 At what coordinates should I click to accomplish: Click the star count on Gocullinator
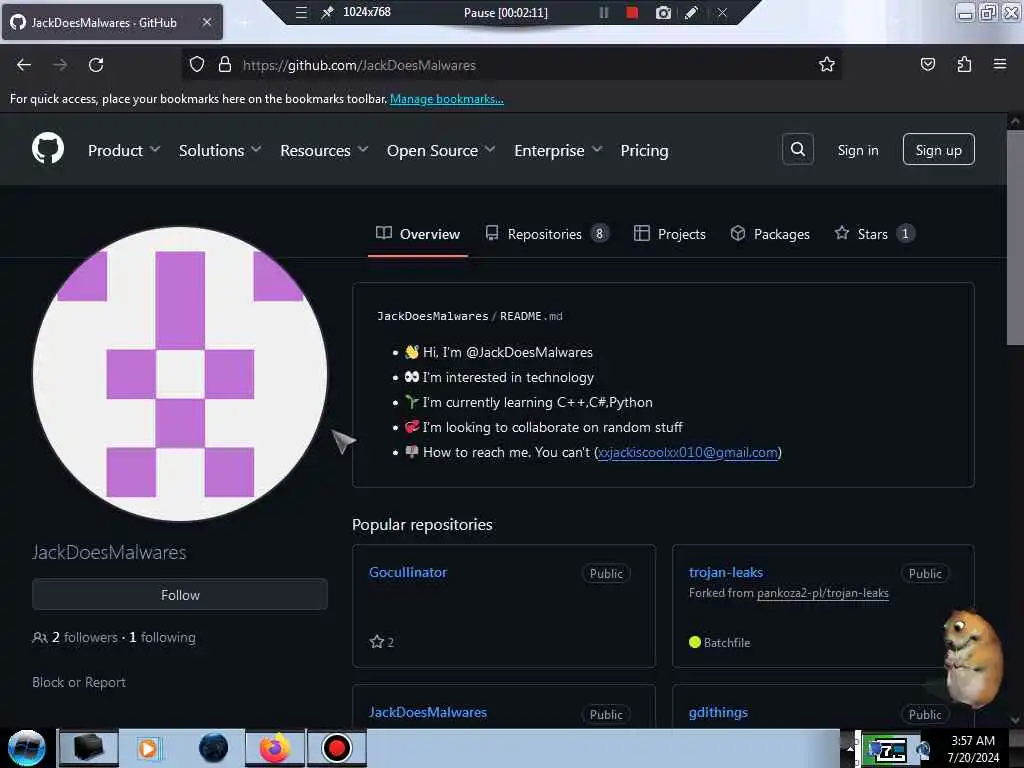[382, 642]
